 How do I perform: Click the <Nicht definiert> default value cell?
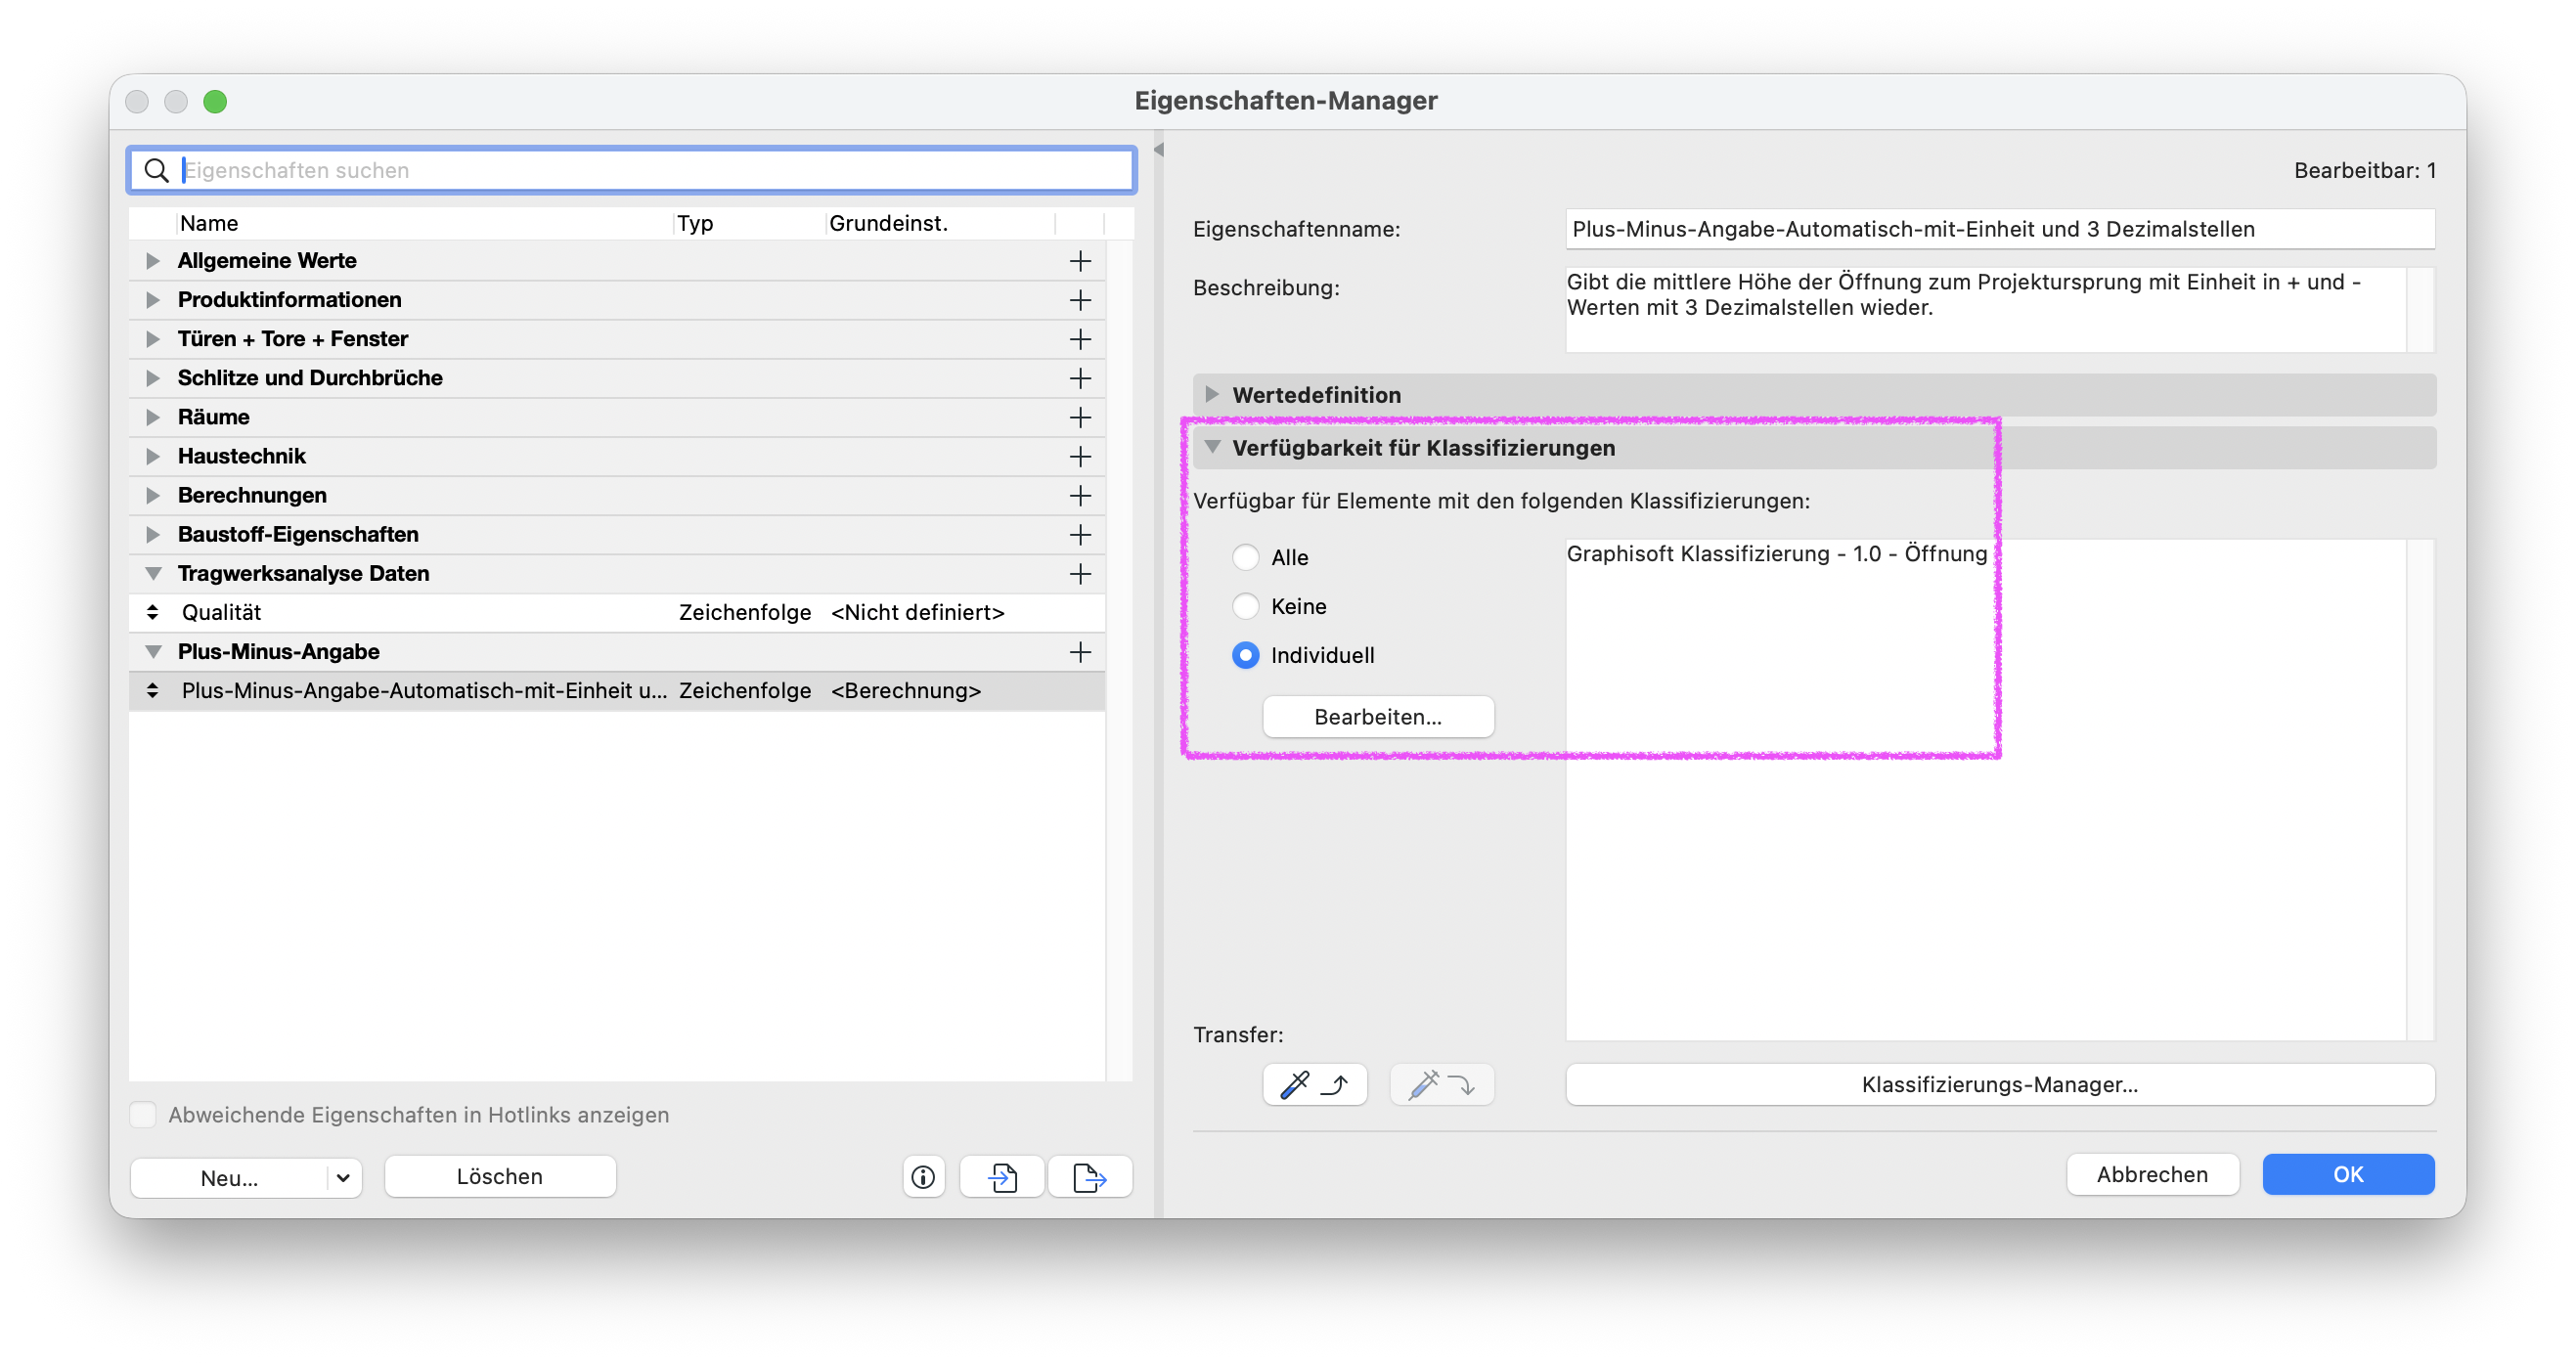pos(917,612)
